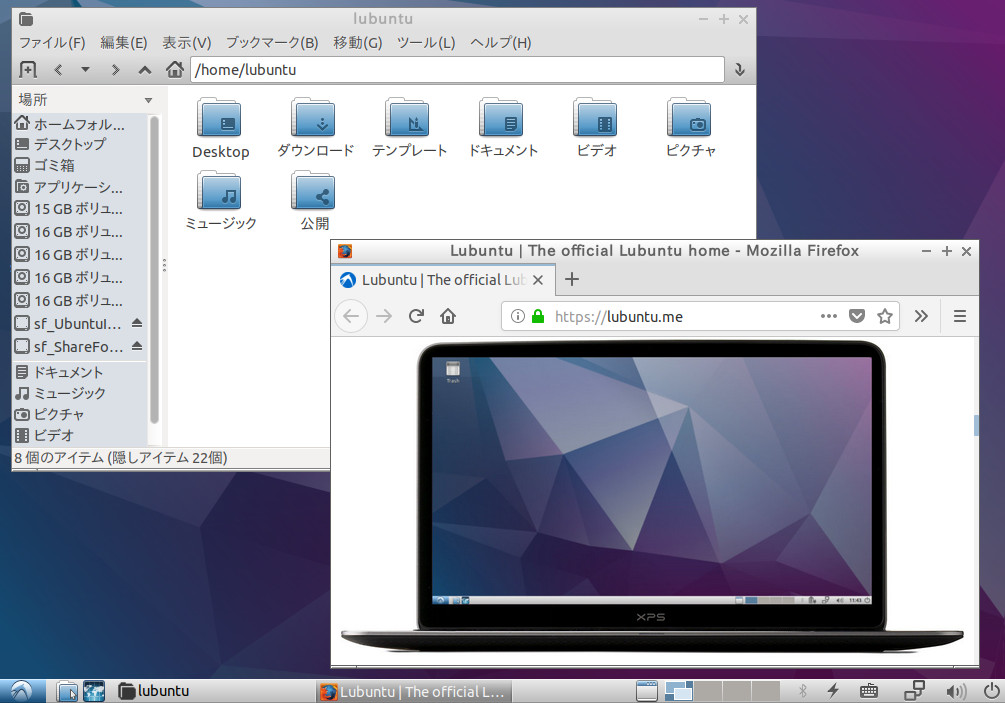The height and width of the screenshot is (703, 1005).
Task: Select the テンプレート folder
Action: click(x=409, y=128)
